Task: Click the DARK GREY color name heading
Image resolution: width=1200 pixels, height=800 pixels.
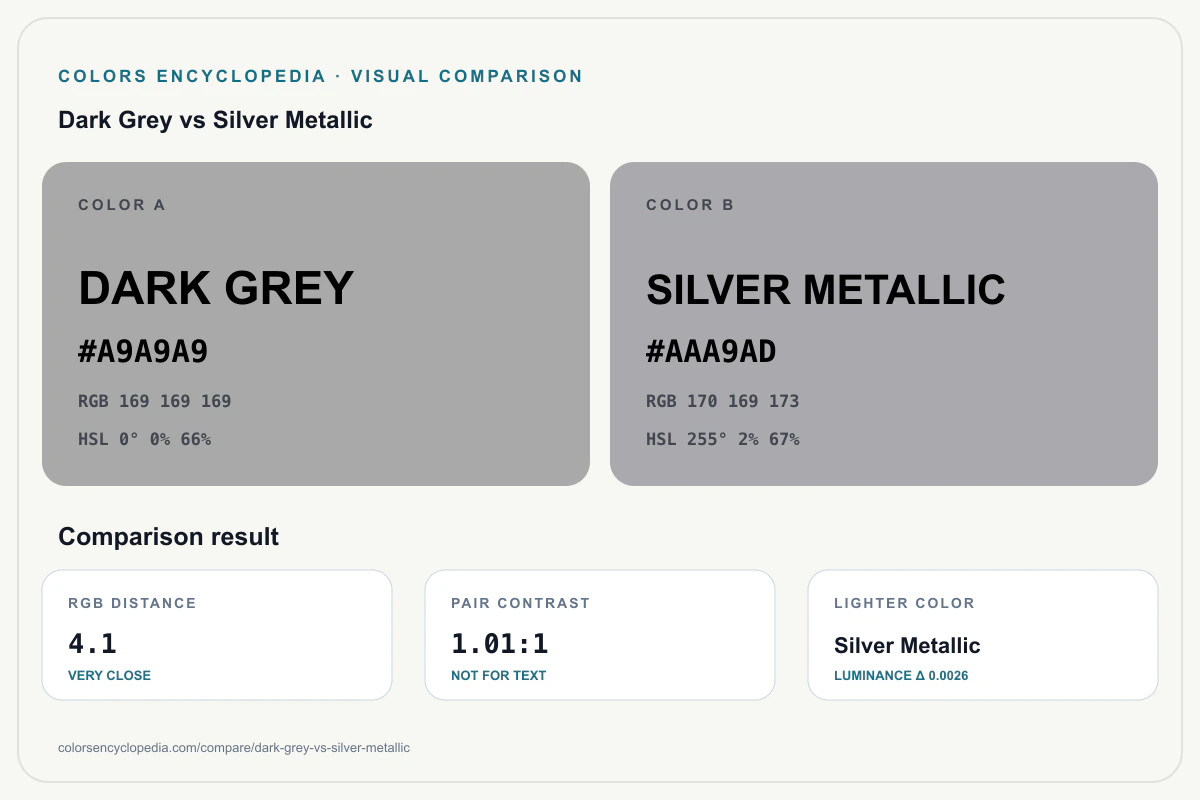Action: [x=216, y=288]
